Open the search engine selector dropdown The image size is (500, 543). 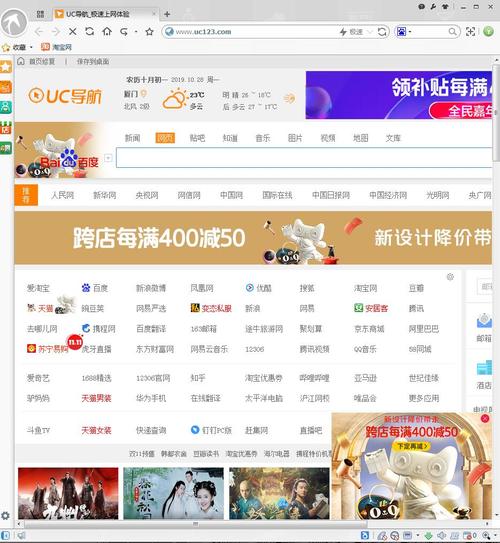point(410,32)
